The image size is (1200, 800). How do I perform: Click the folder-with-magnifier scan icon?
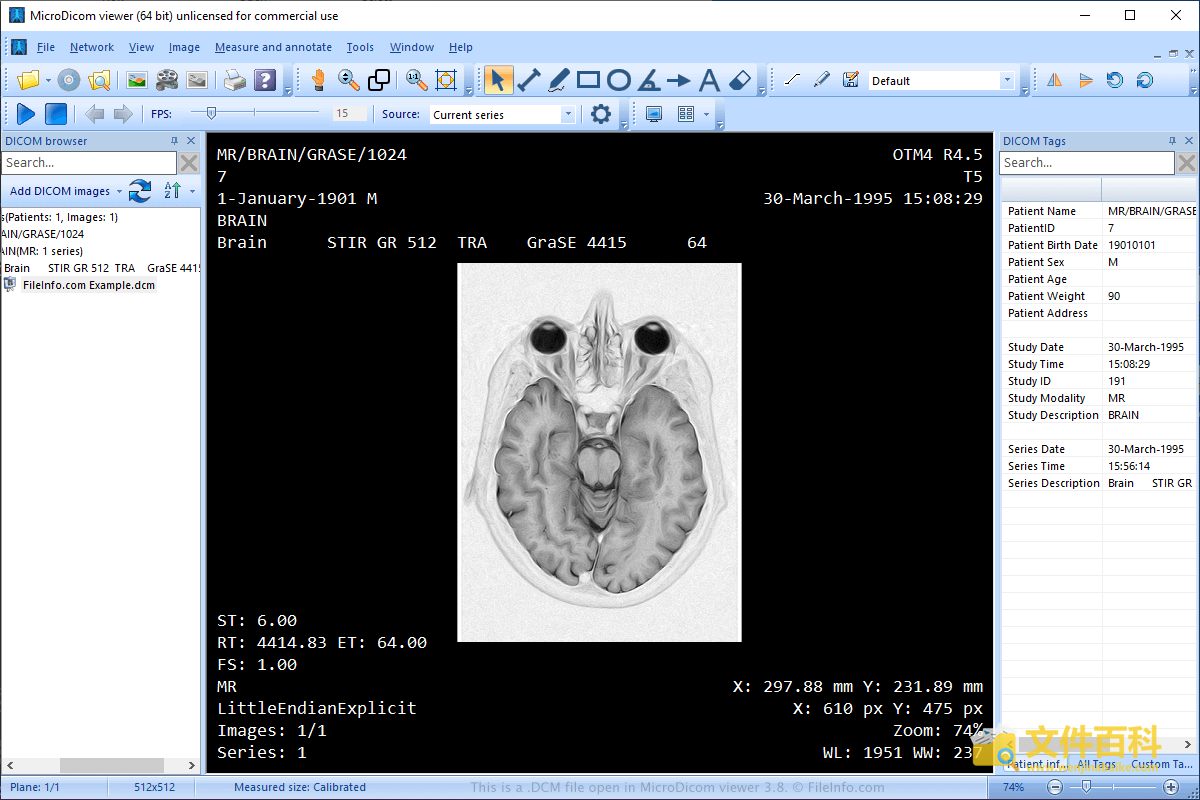[x=99, y=80]
